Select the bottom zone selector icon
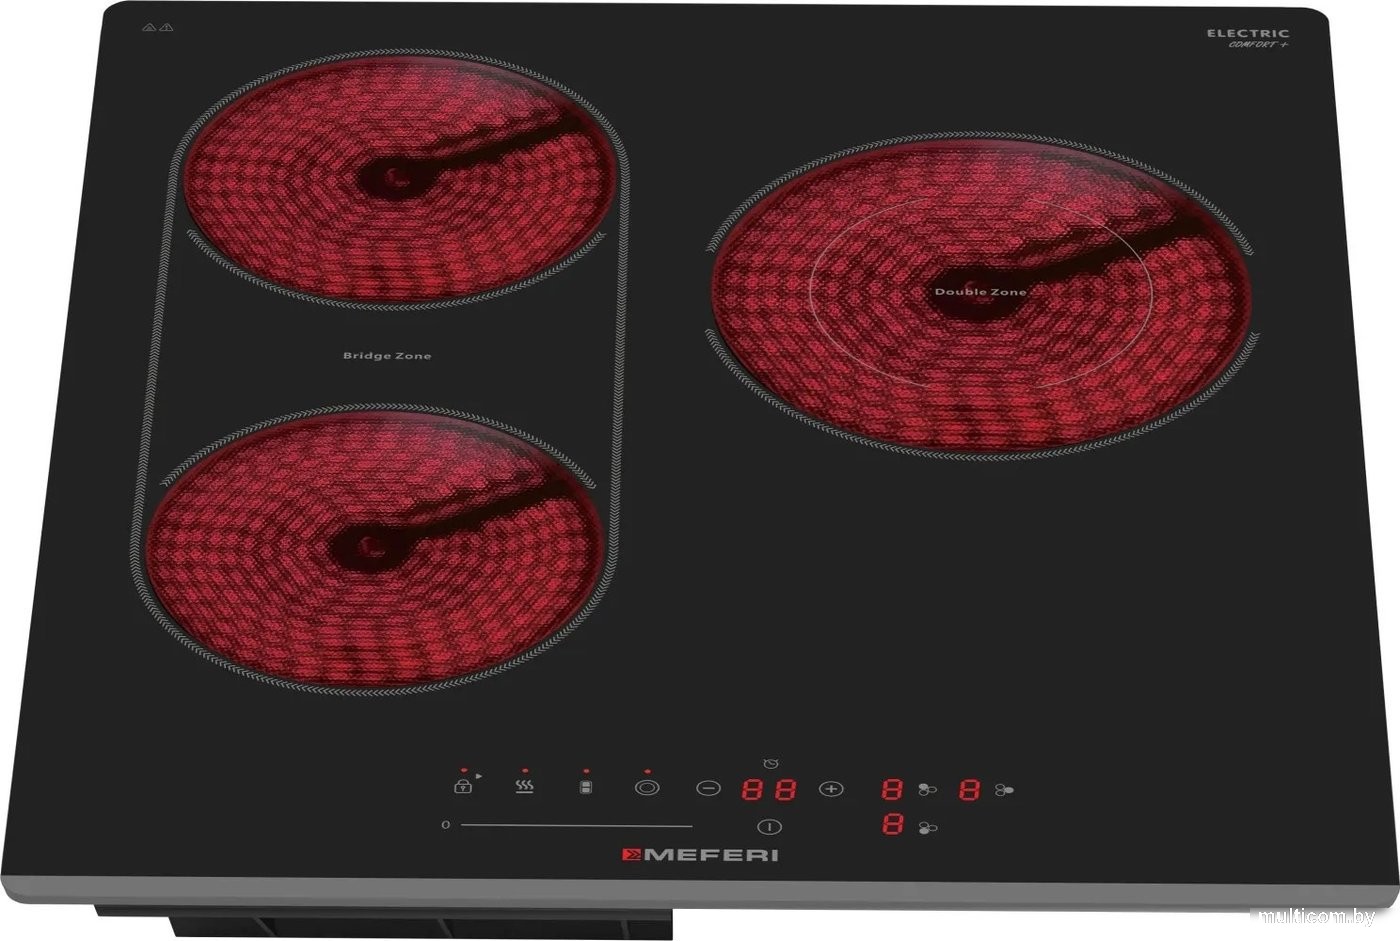1400x941 pixels. [x=927, y=827]
